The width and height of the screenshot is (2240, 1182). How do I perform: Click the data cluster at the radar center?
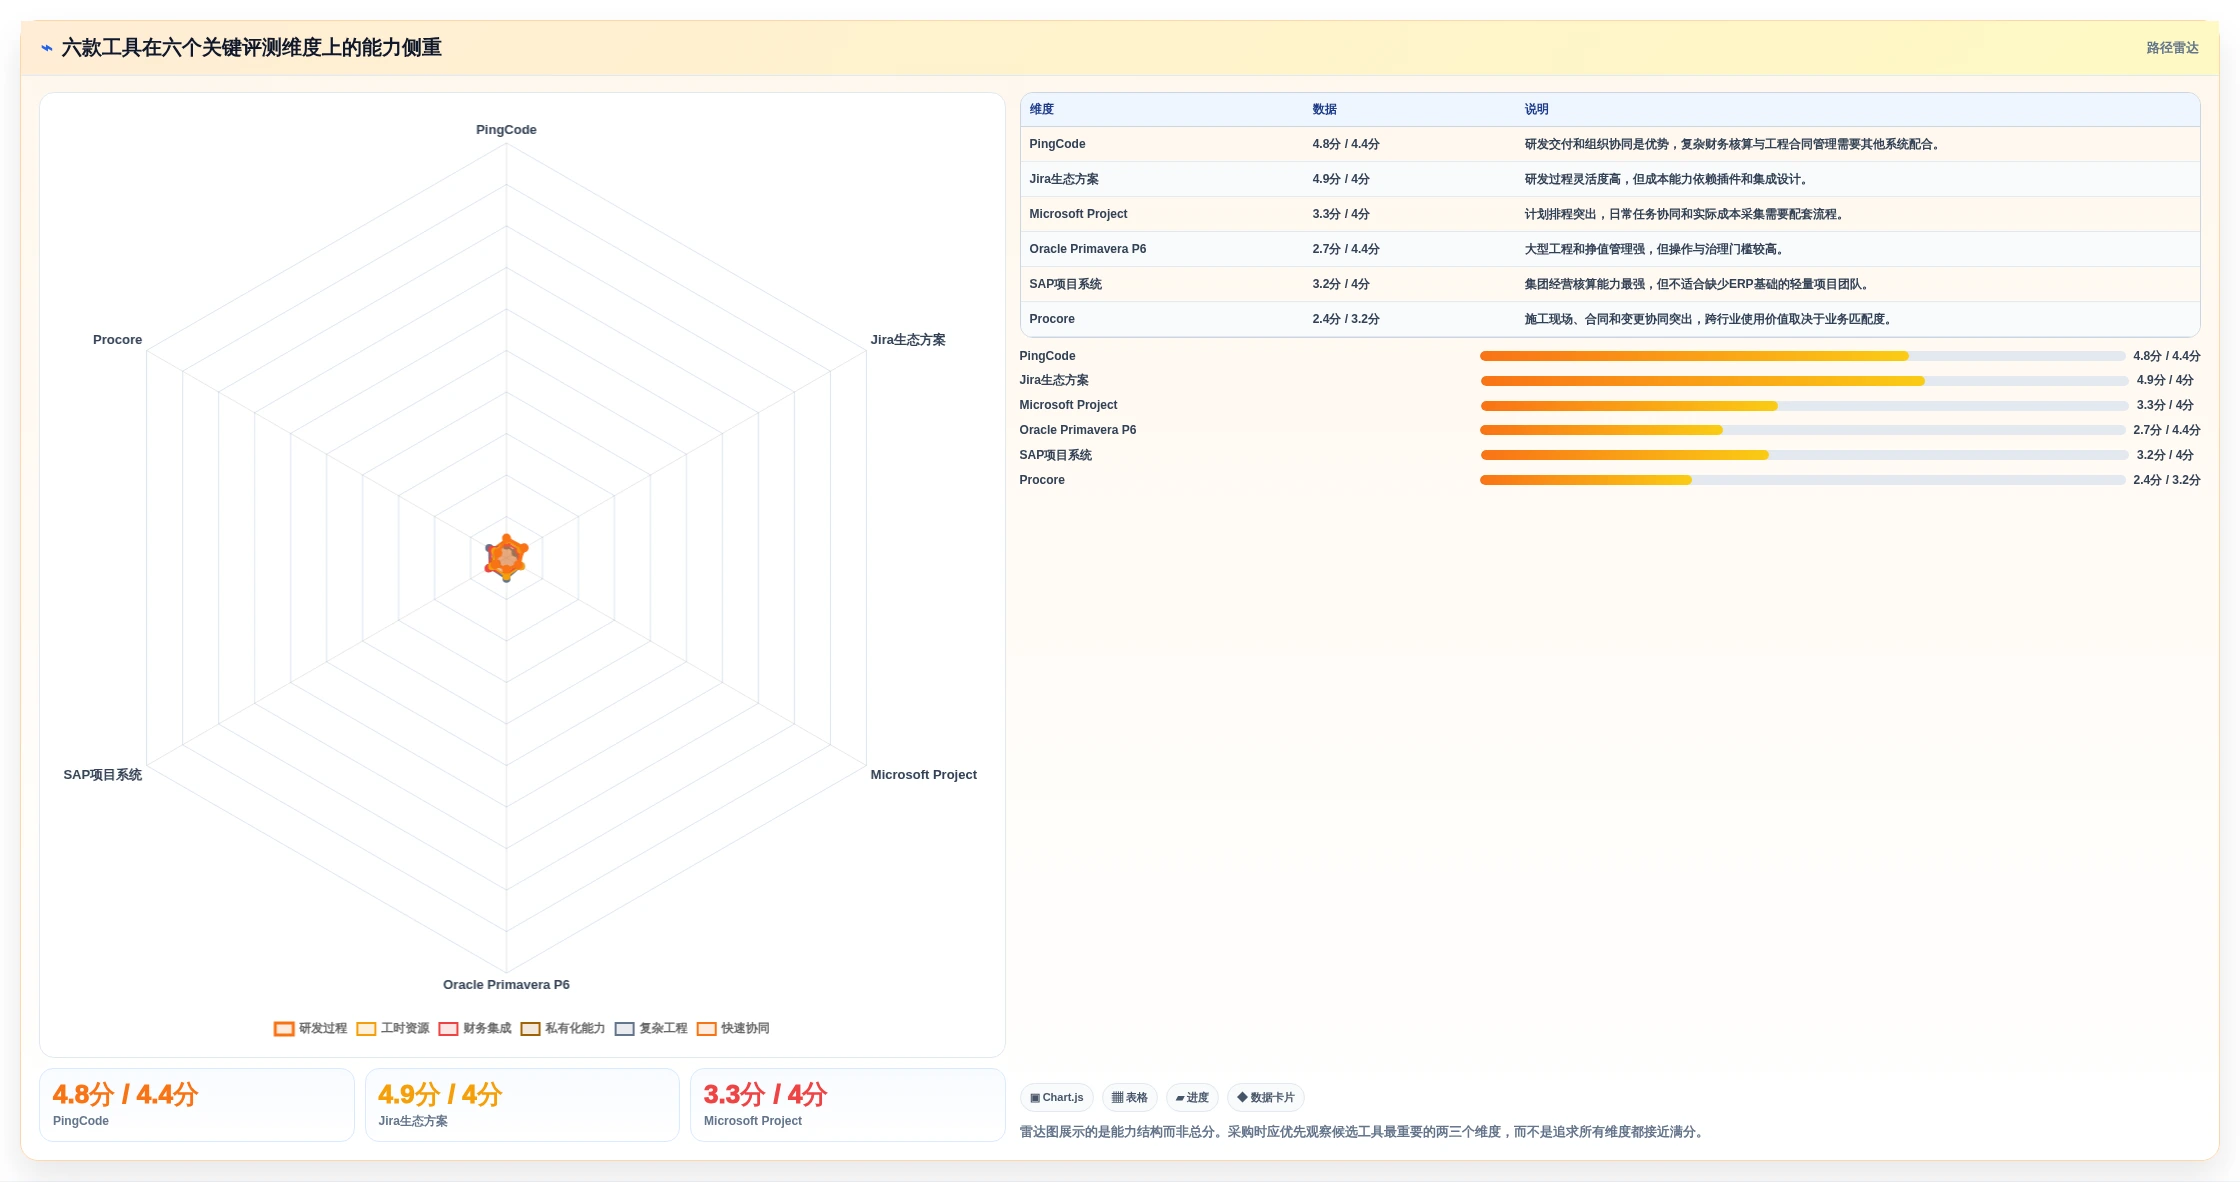(506, 558)
